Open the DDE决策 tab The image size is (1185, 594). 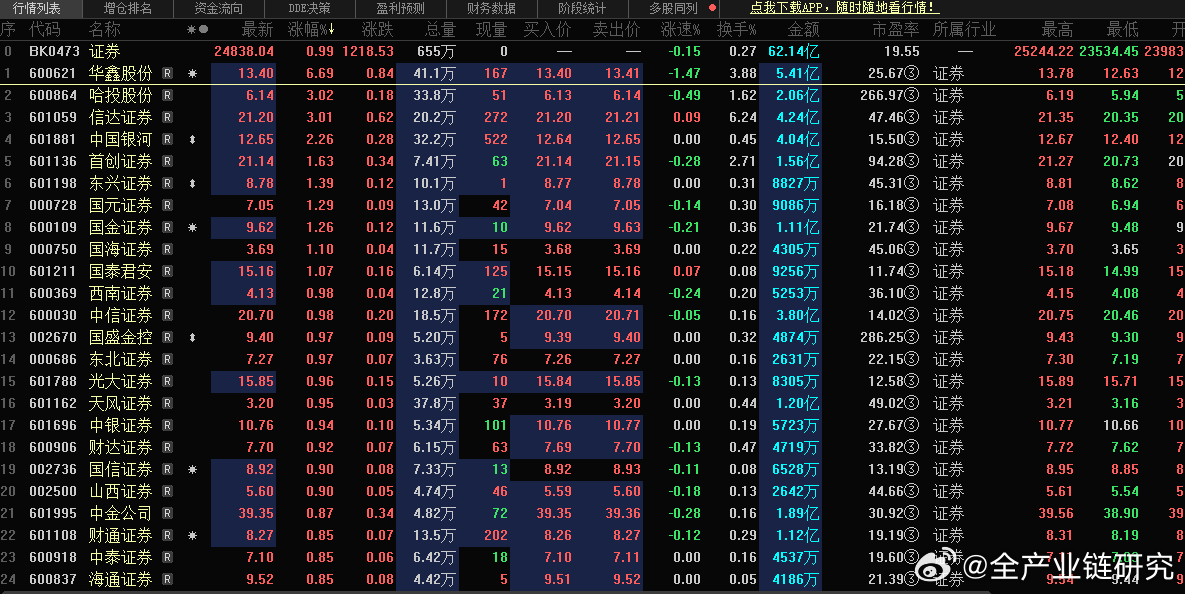pos(309,8)
